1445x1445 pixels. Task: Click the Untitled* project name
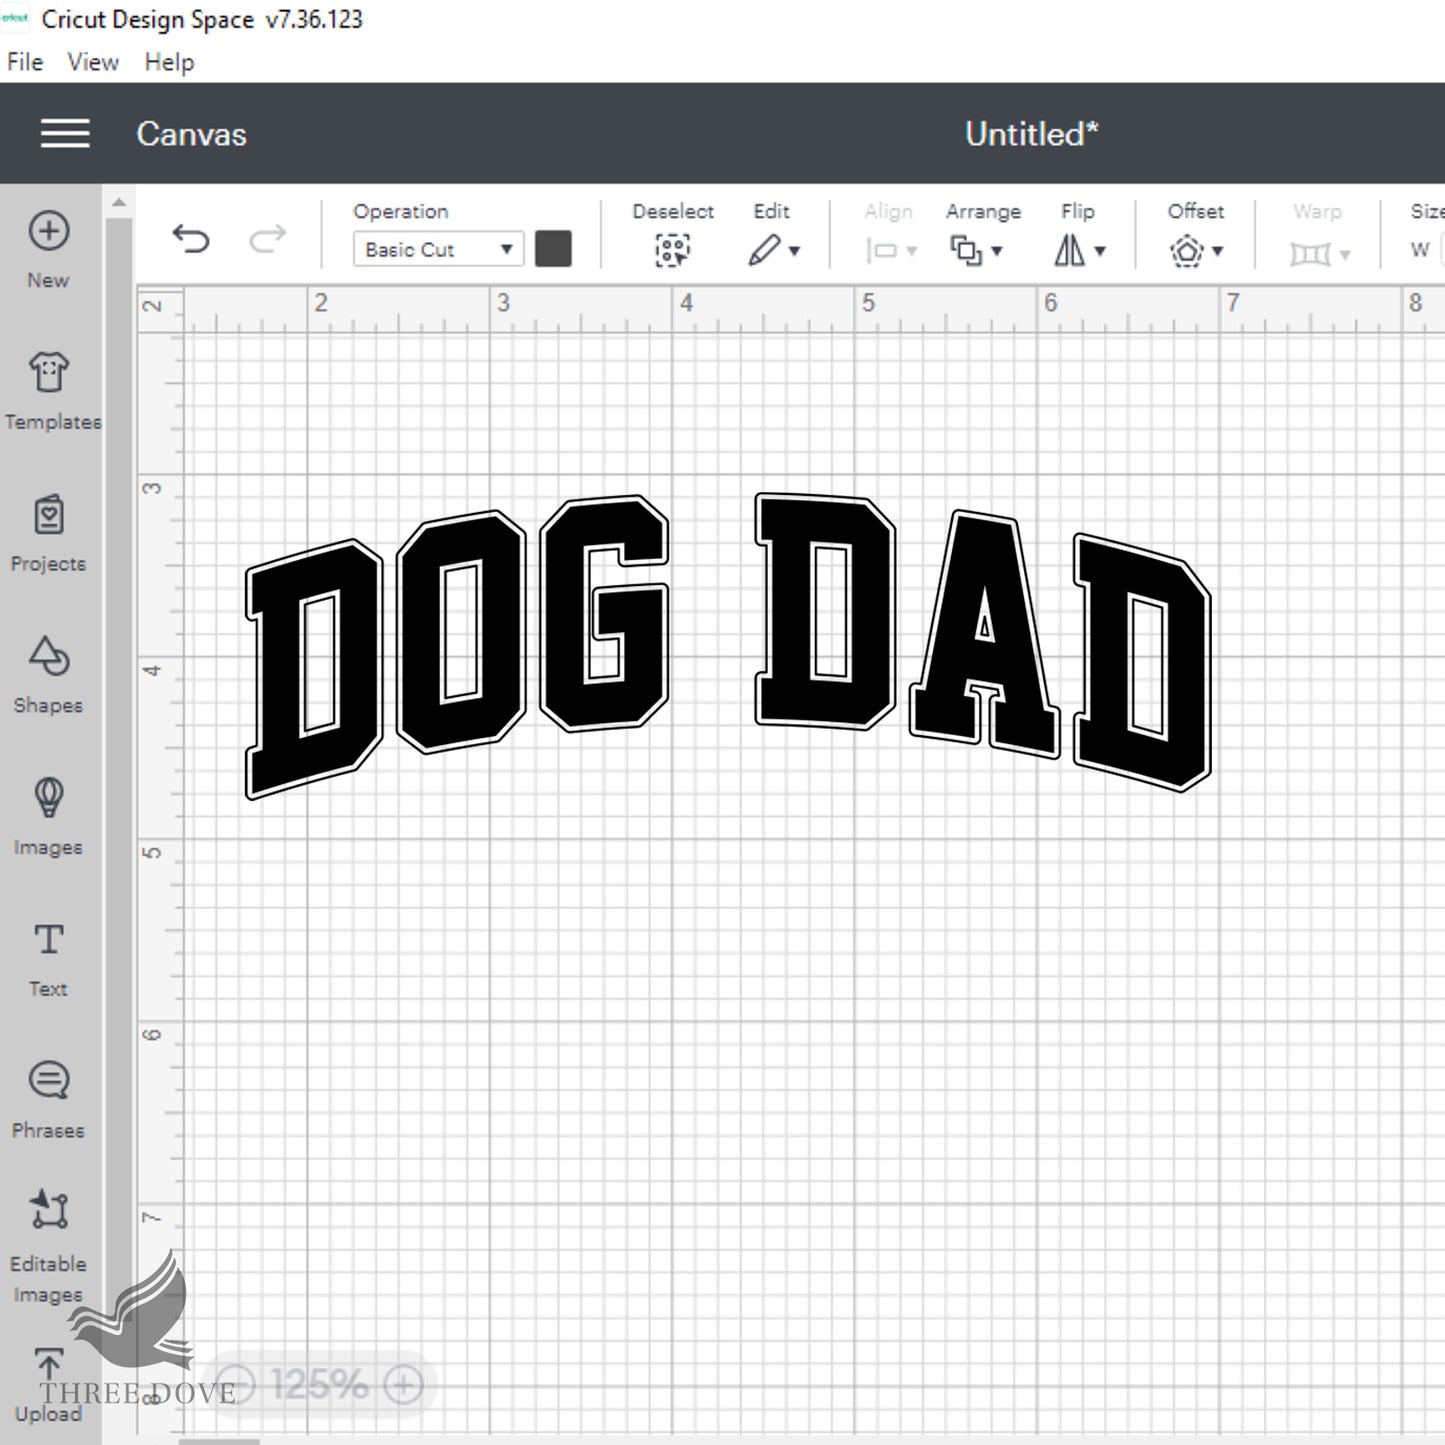pos(1031,133)
